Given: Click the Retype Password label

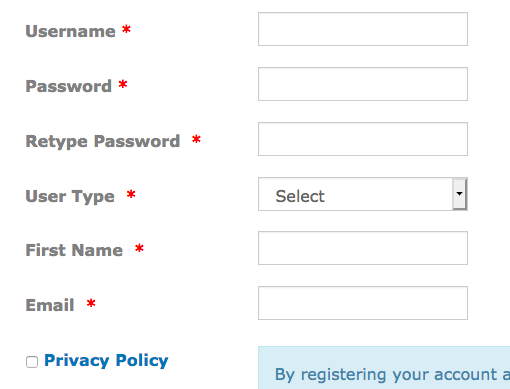Looking at the screenshot, I should tap(103, 141).
